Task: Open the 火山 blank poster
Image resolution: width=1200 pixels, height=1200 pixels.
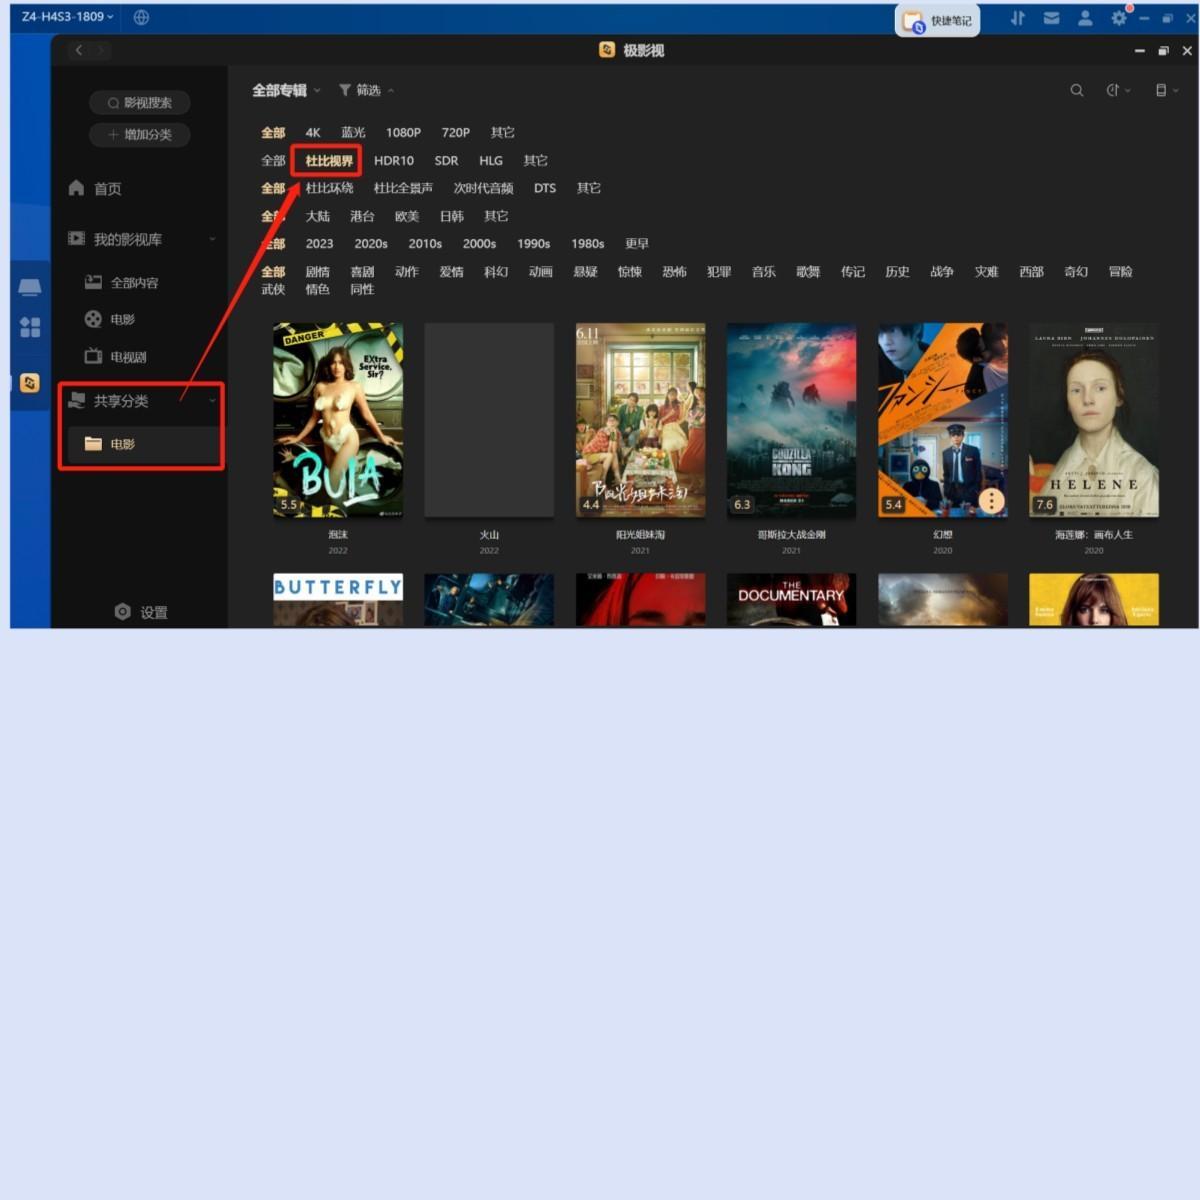Action: click(489, 420)
